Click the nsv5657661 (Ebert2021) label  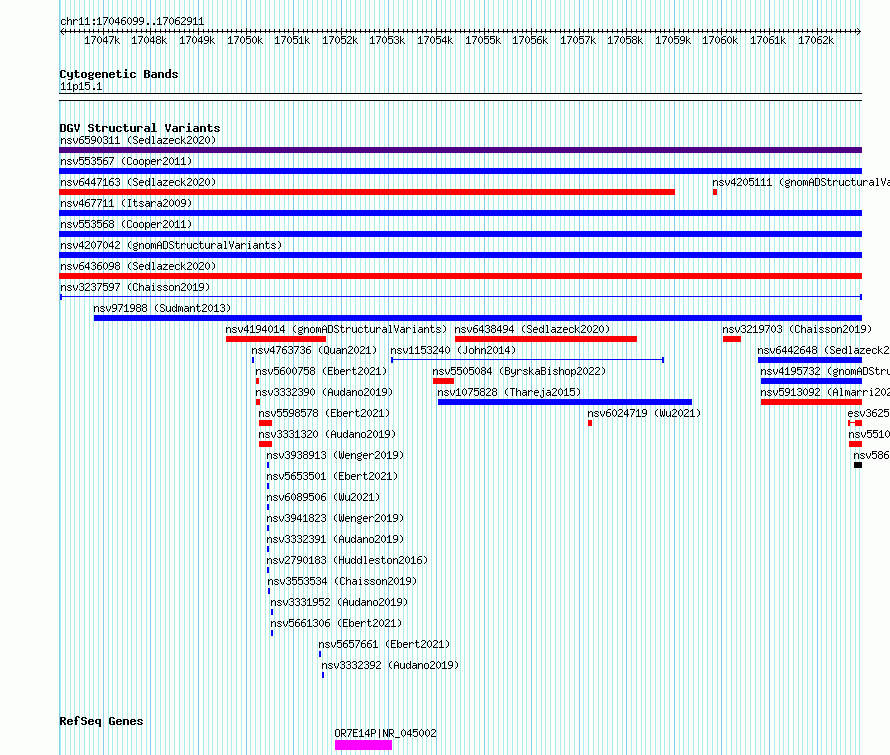click(x=384, y=644)
